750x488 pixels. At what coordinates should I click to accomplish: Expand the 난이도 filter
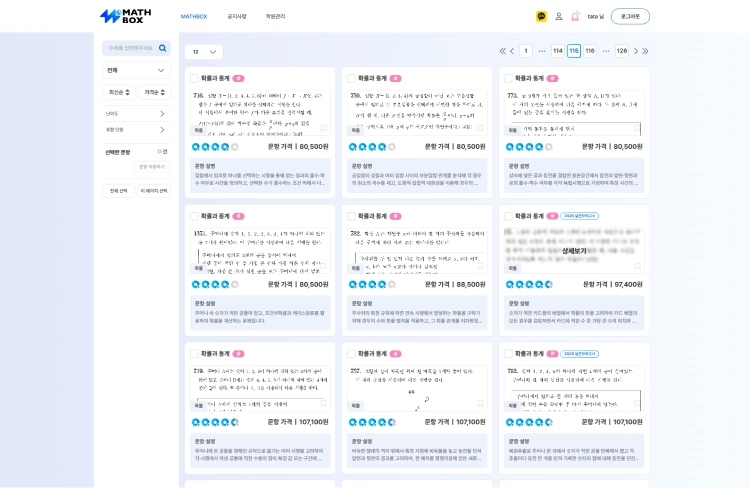tap(136, 113)
